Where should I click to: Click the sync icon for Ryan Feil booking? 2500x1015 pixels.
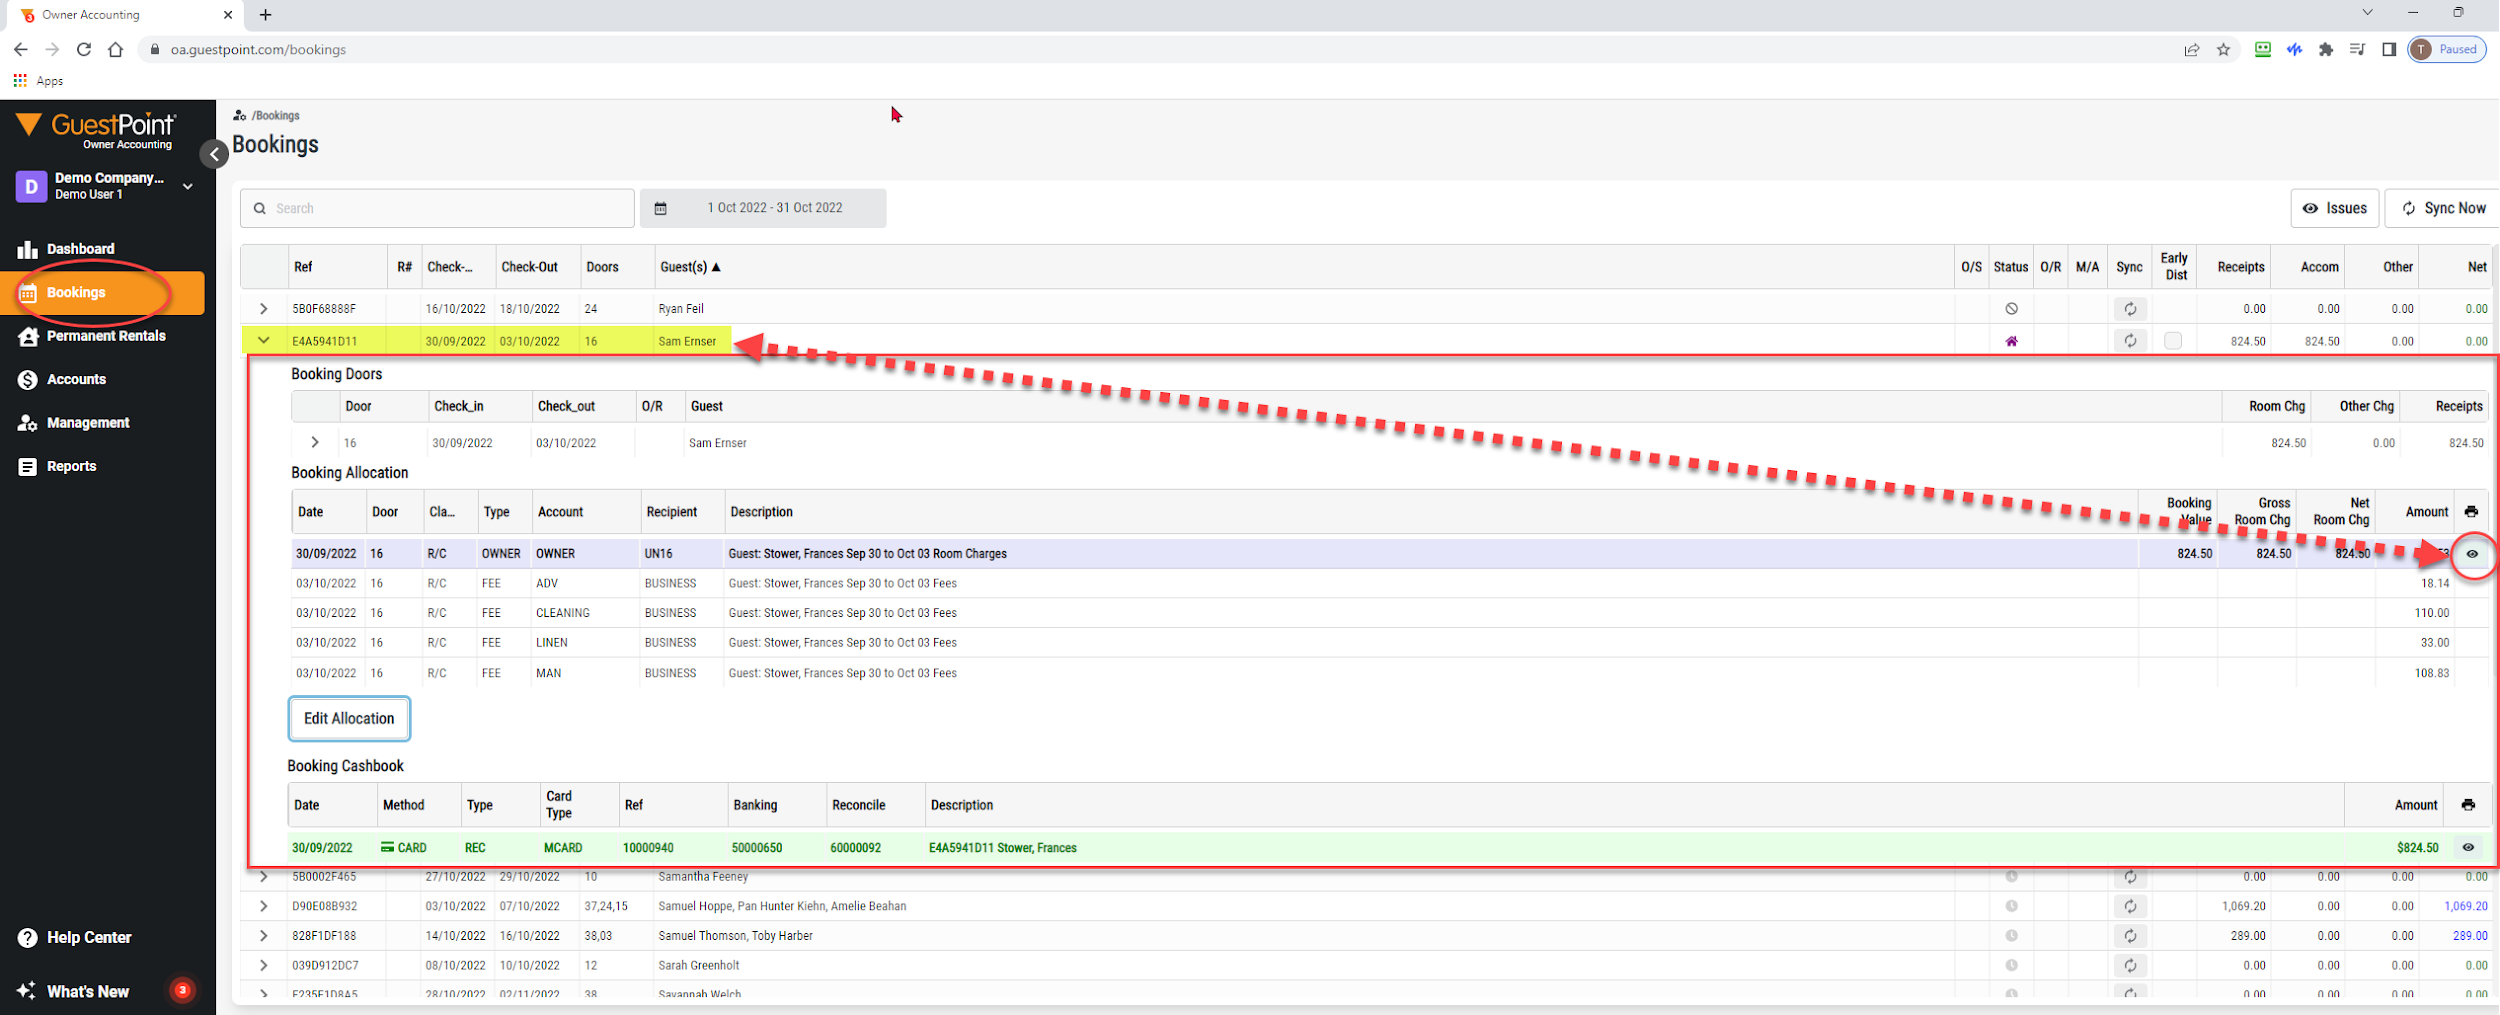click(2130, 309)
